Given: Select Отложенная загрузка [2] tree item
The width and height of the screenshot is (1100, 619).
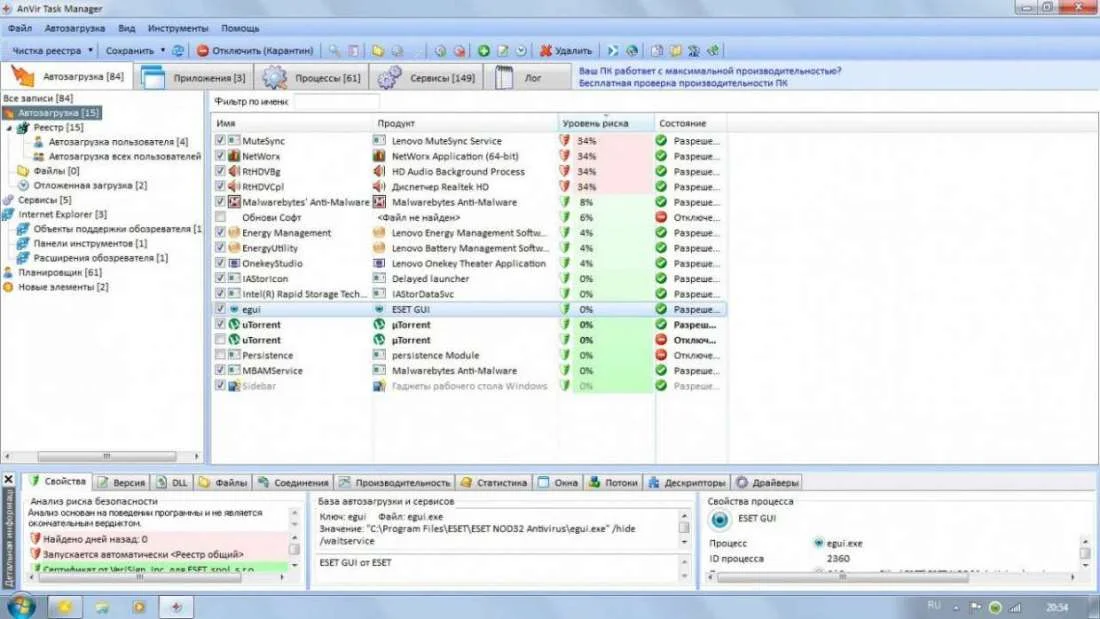Looking at the screenshot, I should [90, 185].
